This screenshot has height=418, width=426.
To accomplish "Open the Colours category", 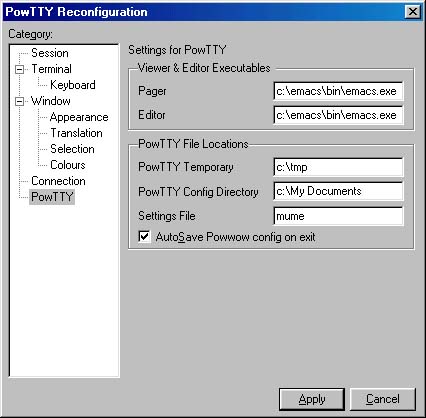I will click(x=68, y=165).
